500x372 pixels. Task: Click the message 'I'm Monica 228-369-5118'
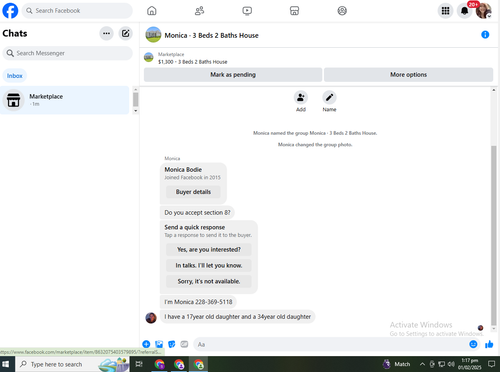coord(198,302)
